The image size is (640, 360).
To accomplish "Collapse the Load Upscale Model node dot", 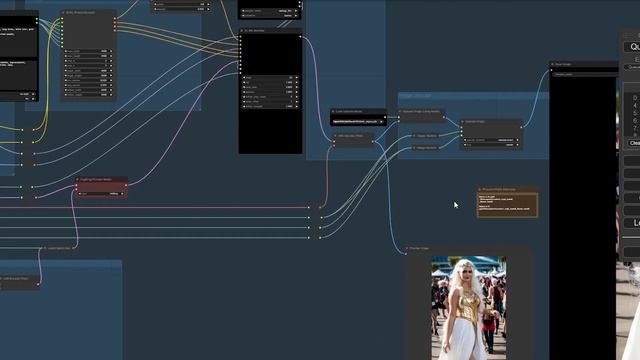I will pyautogui.click(x=333, y=111).
